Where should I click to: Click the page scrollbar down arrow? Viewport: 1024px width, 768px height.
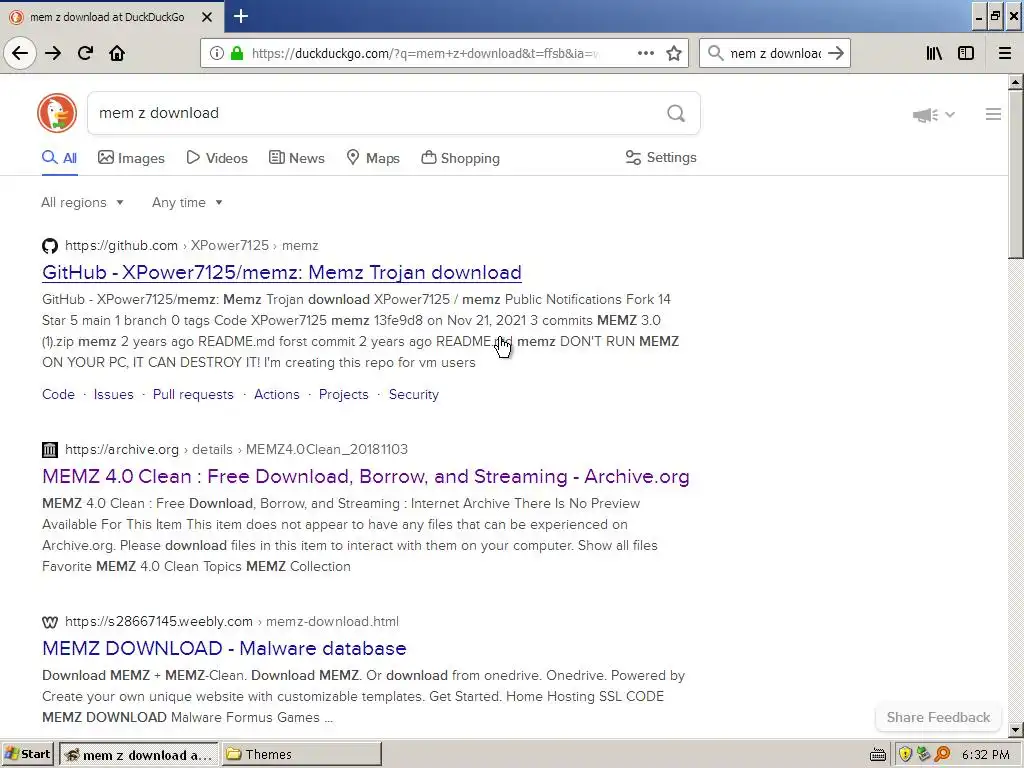pos(1015,729)
